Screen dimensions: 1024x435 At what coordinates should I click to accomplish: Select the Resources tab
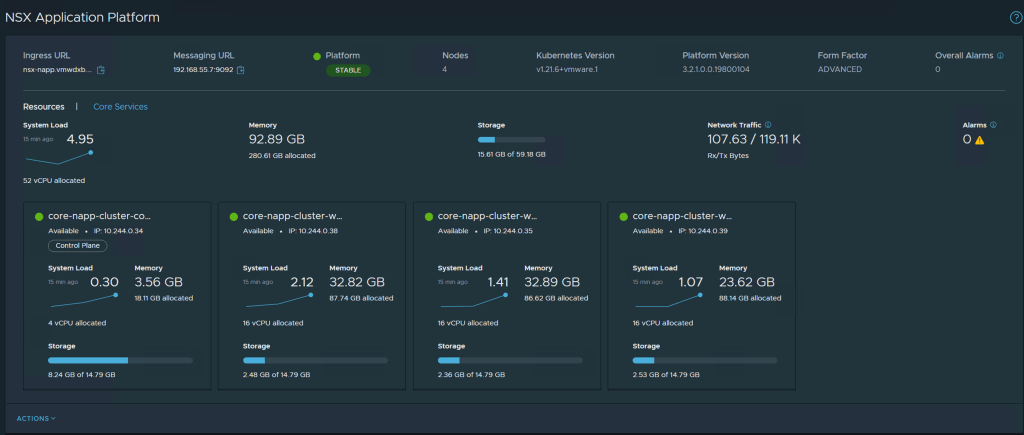click(x=44, y=106)
